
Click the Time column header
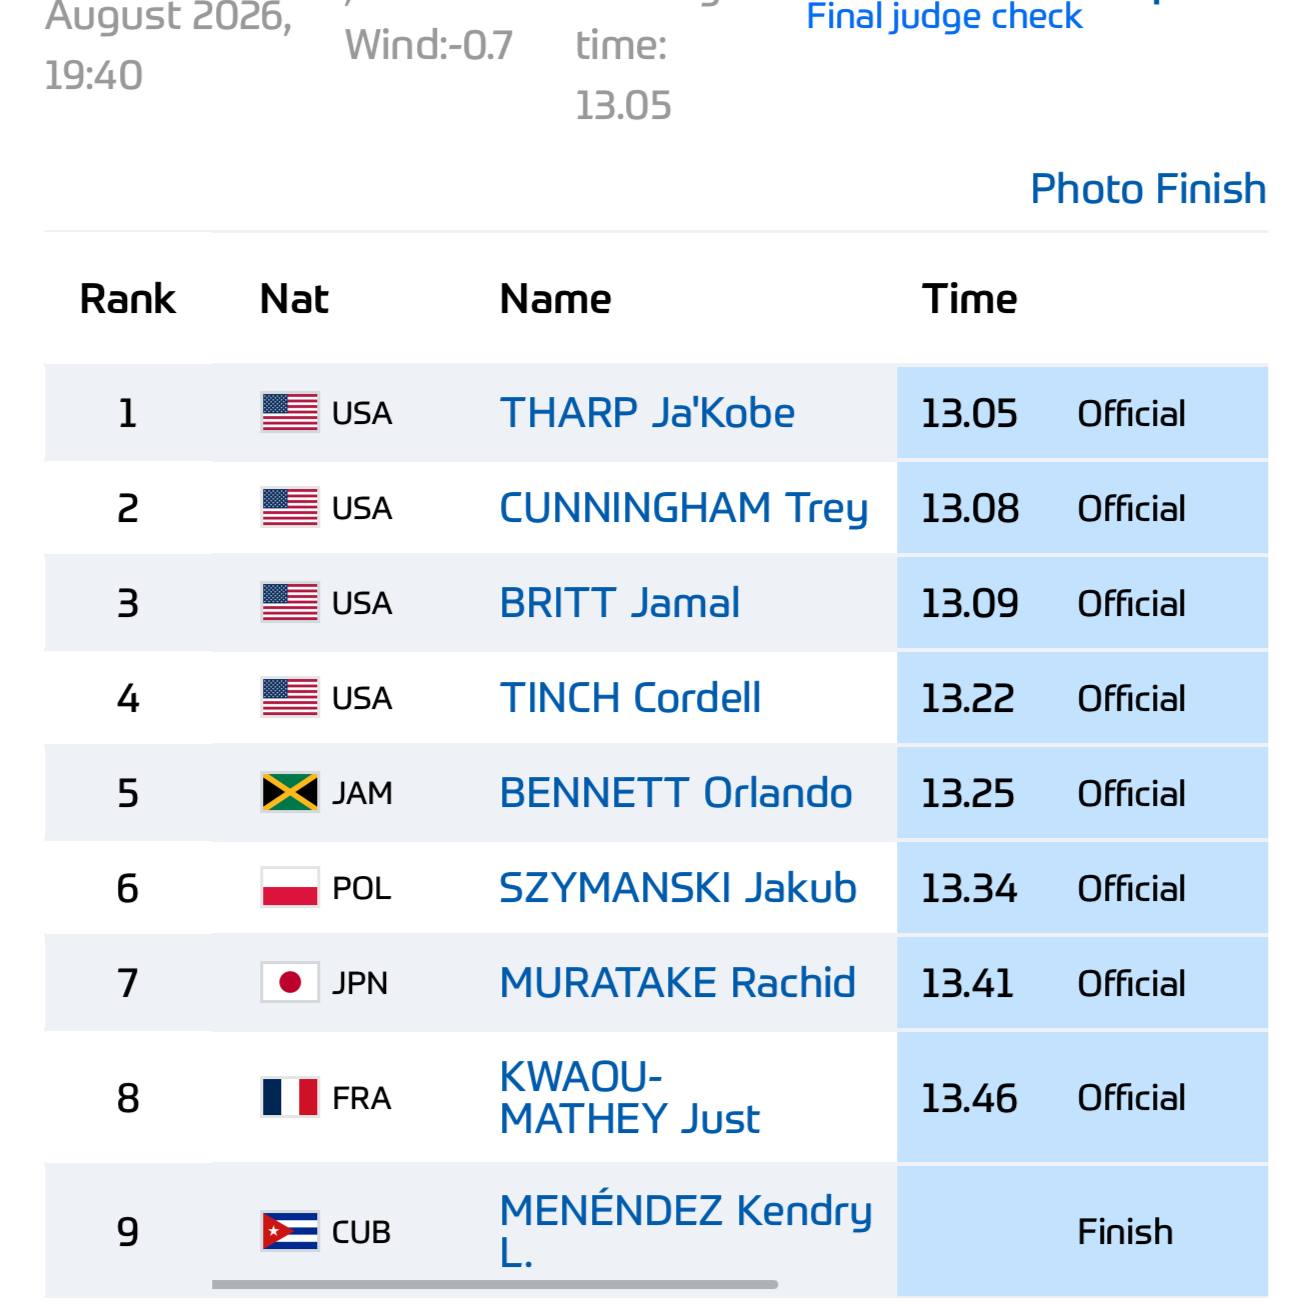tap(969, 298)
